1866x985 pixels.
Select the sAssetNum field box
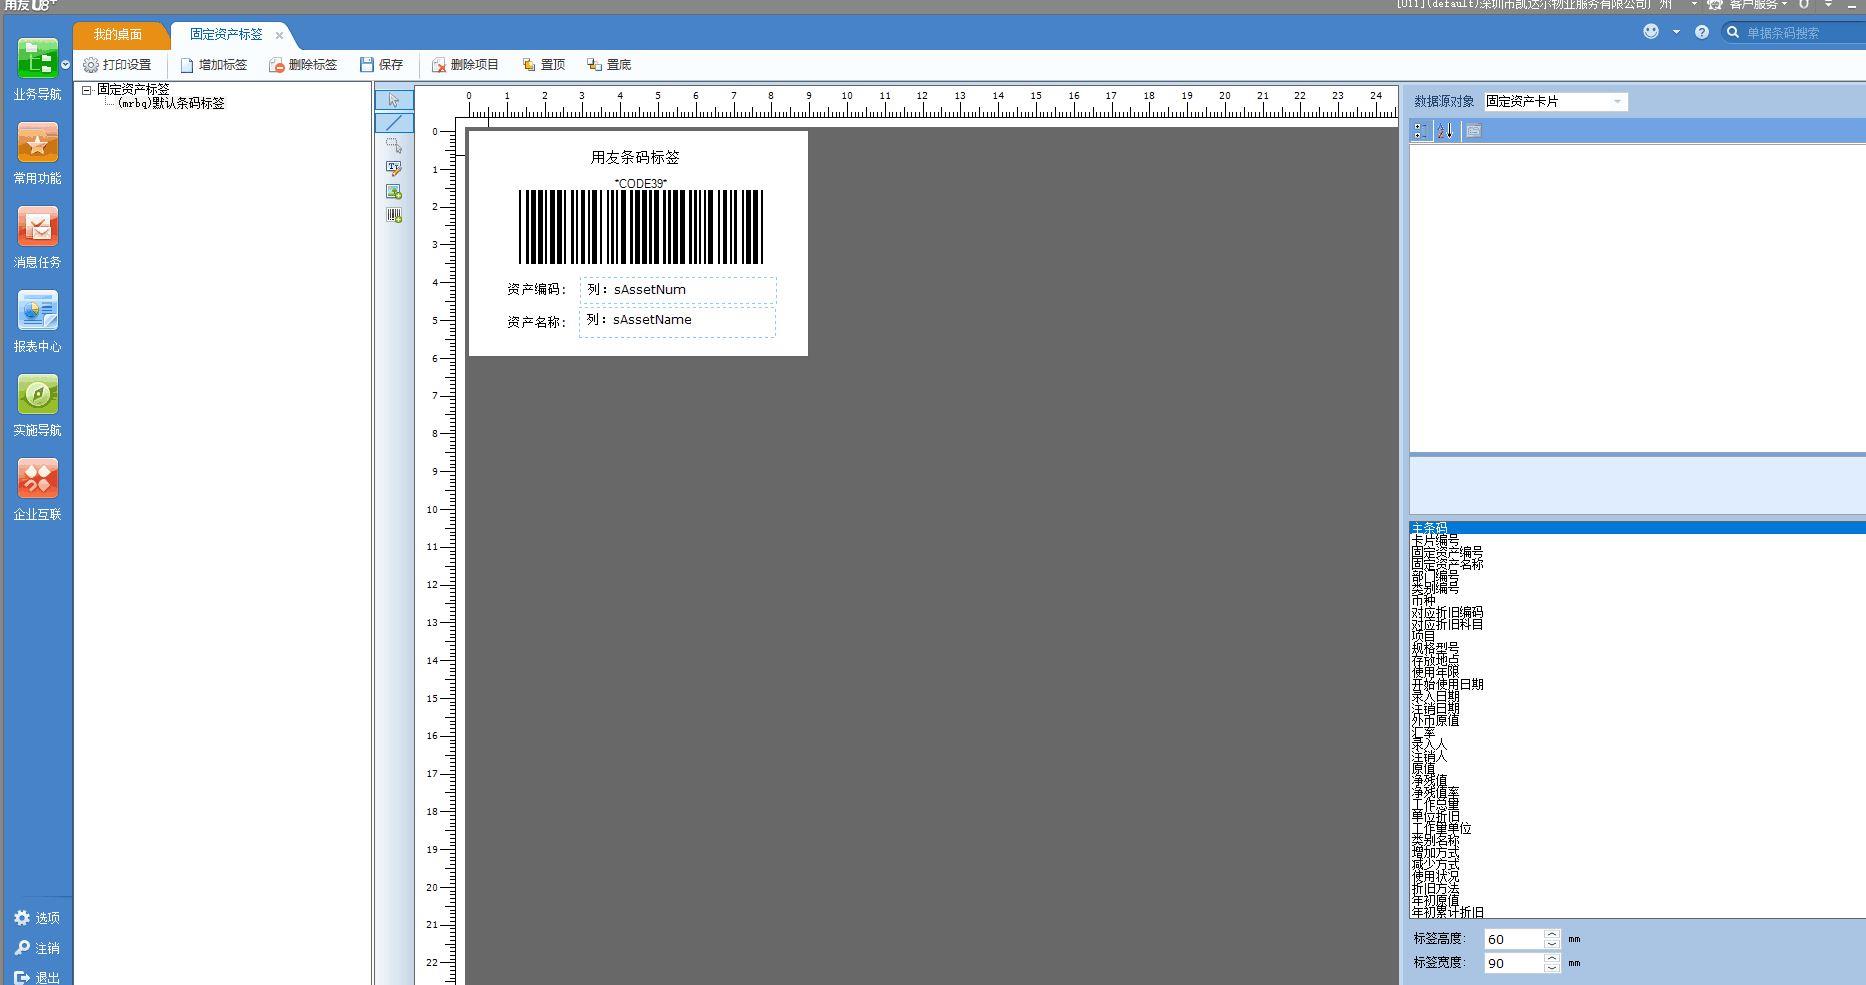[678, 290]
